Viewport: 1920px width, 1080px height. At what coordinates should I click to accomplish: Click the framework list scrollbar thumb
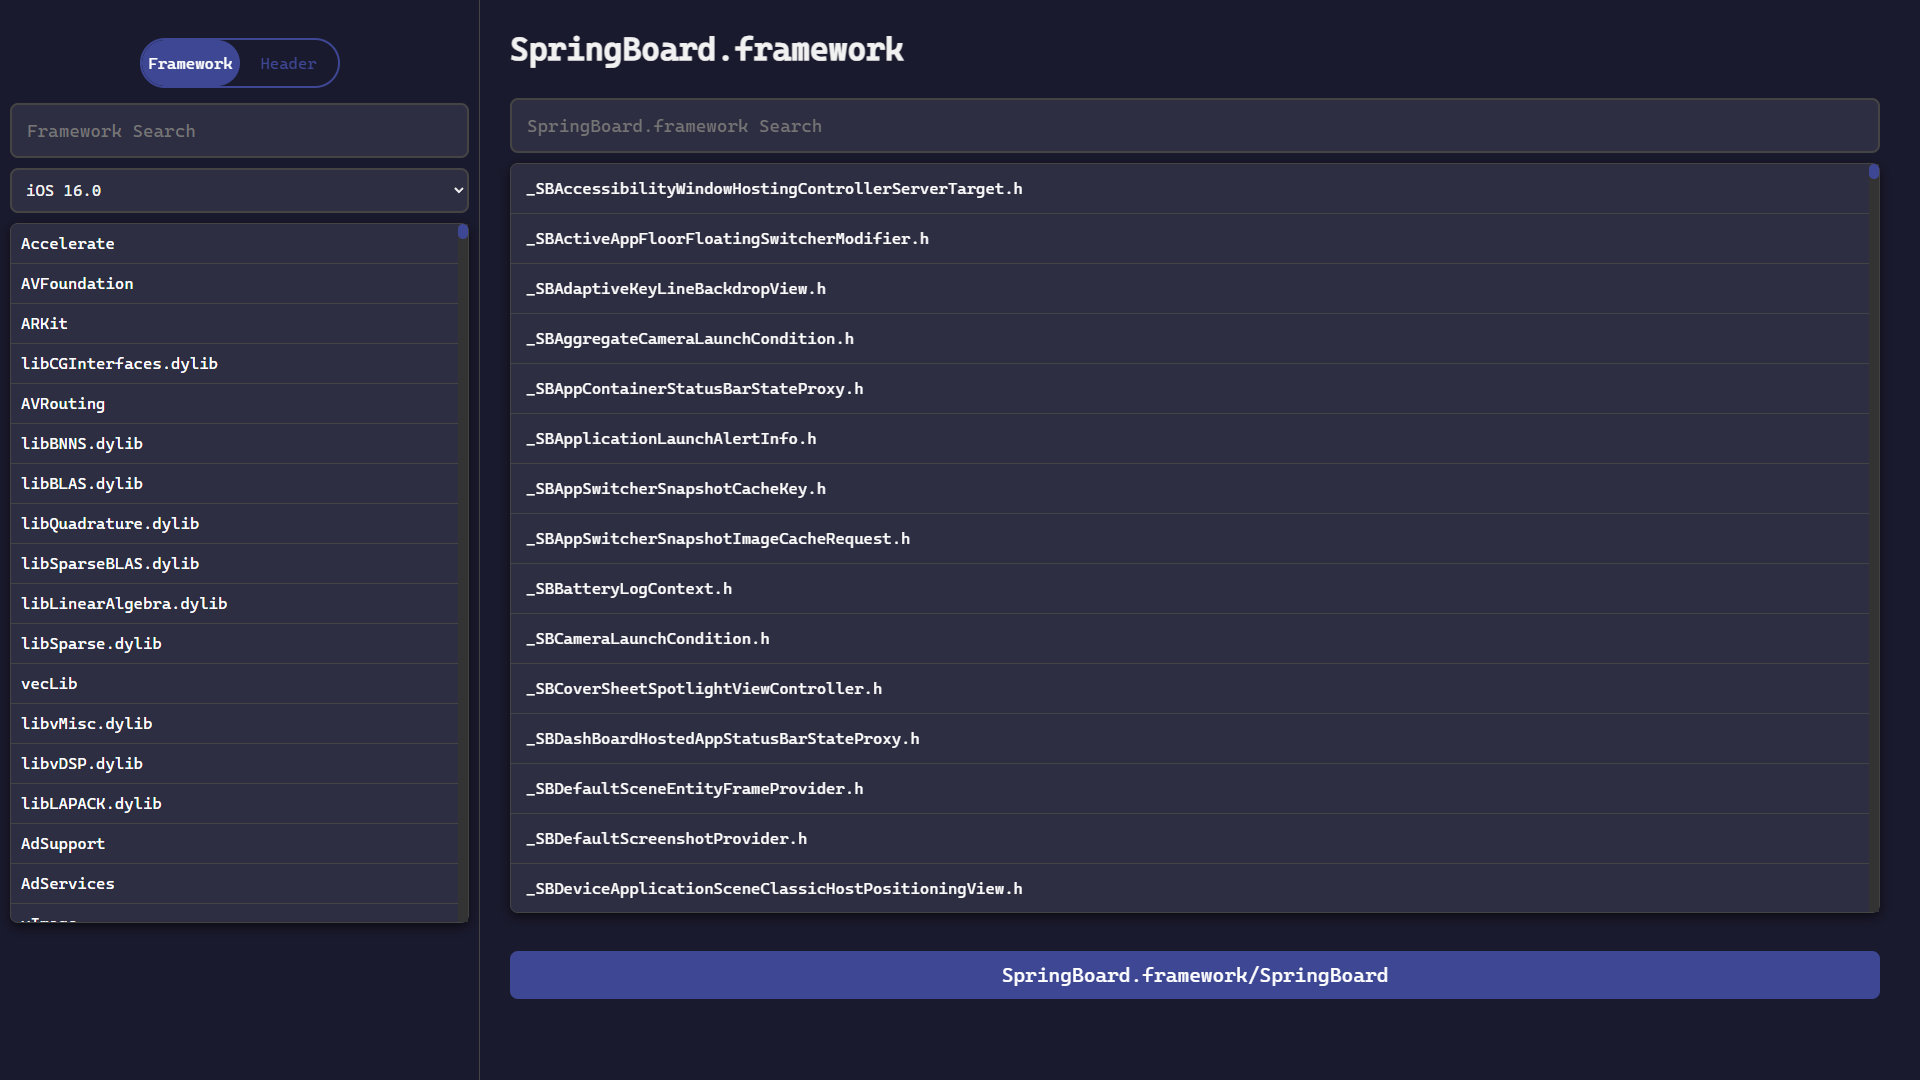[463, 231]
